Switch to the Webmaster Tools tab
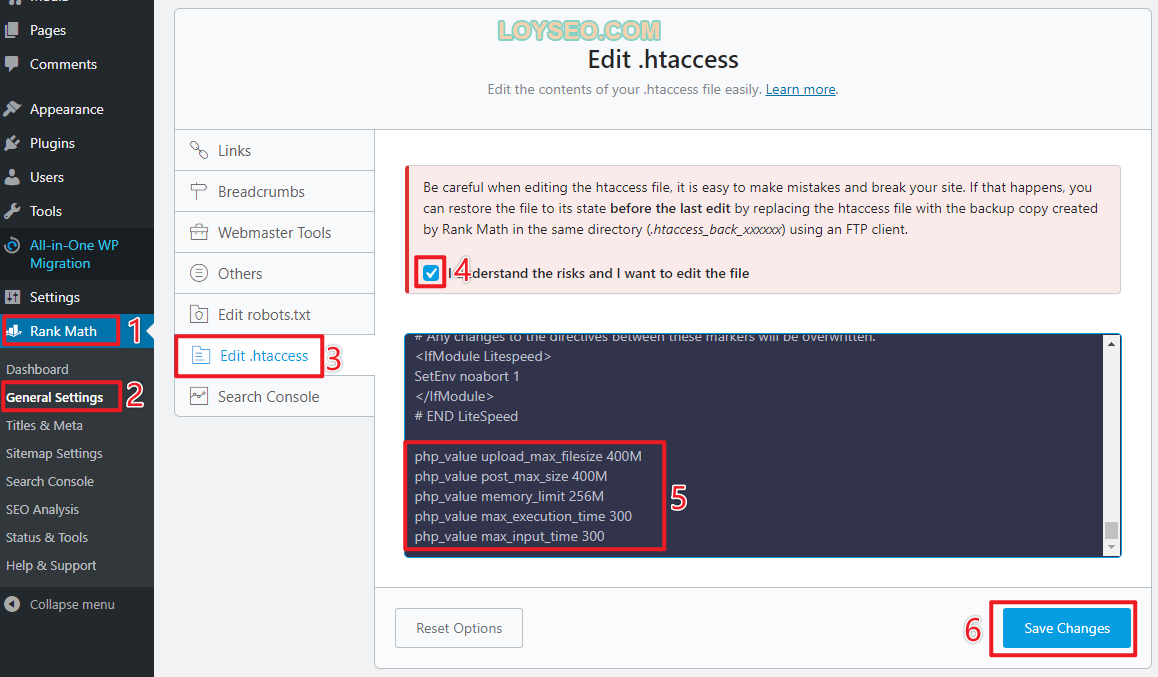Viewport: 1158px width, 677px height. point(275,233)
